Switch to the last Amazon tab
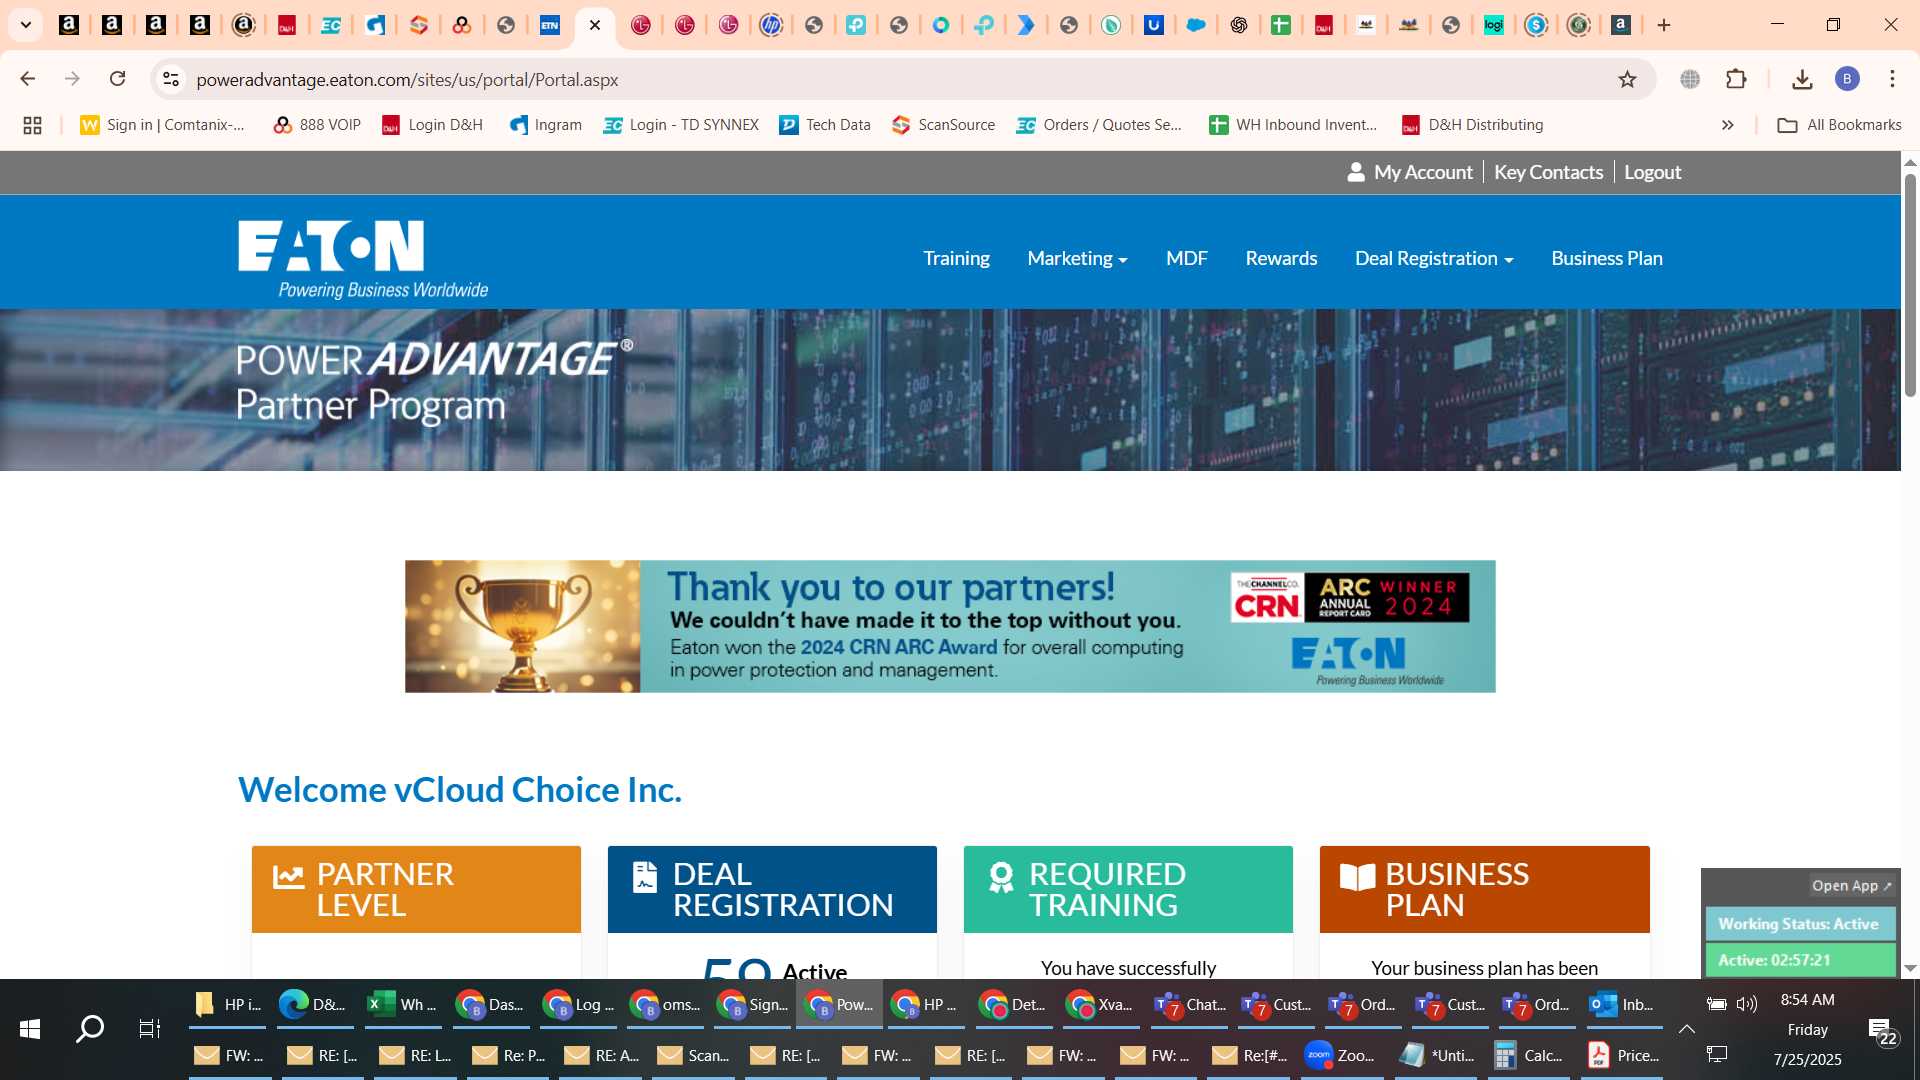Viewport: 1920px width, 1080px height. [x=1621, y=25]
